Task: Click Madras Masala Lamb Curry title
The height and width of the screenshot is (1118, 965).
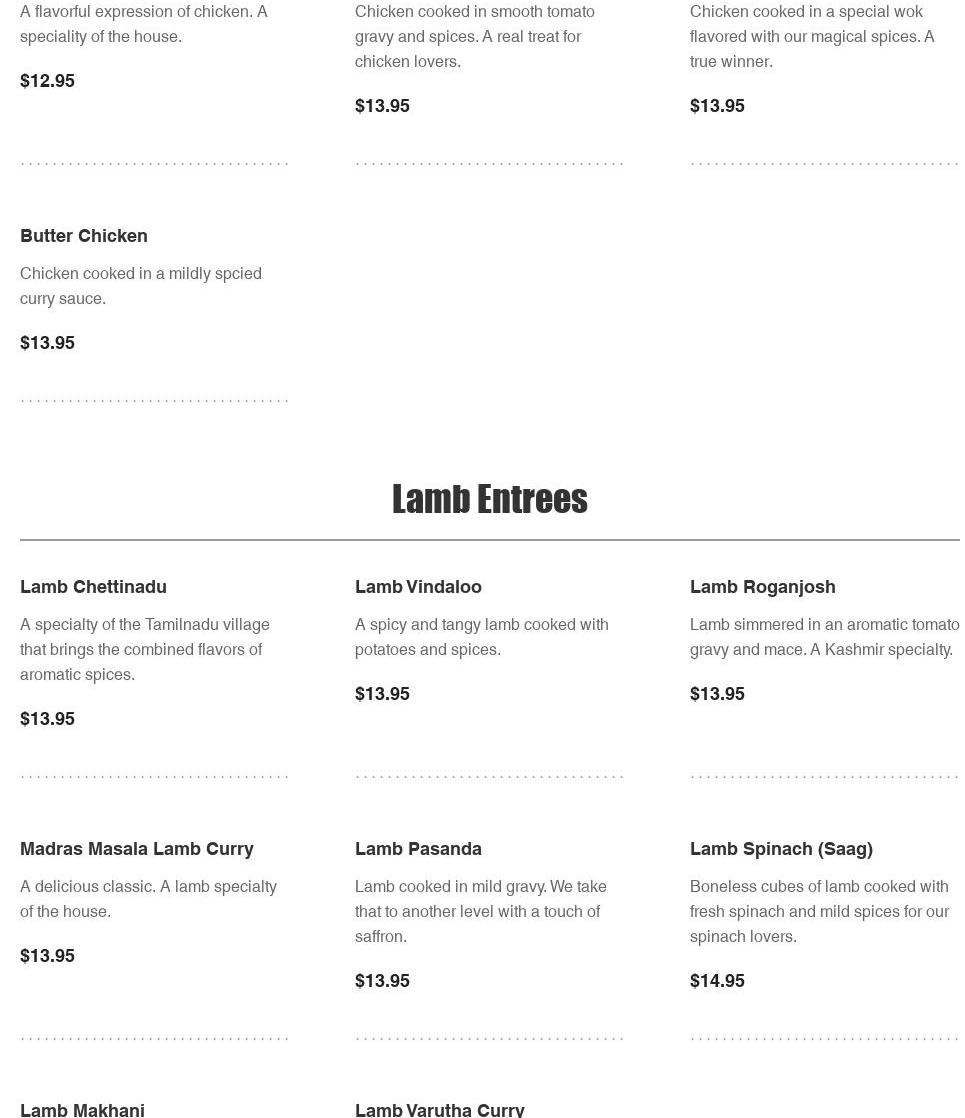Action: [137, 849]
